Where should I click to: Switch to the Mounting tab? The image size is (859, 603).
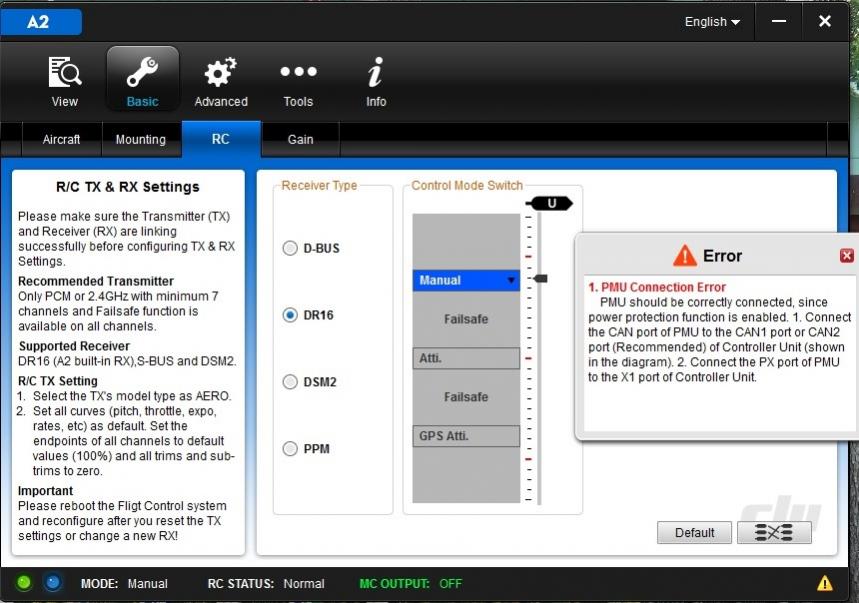[x=141, y=140]
